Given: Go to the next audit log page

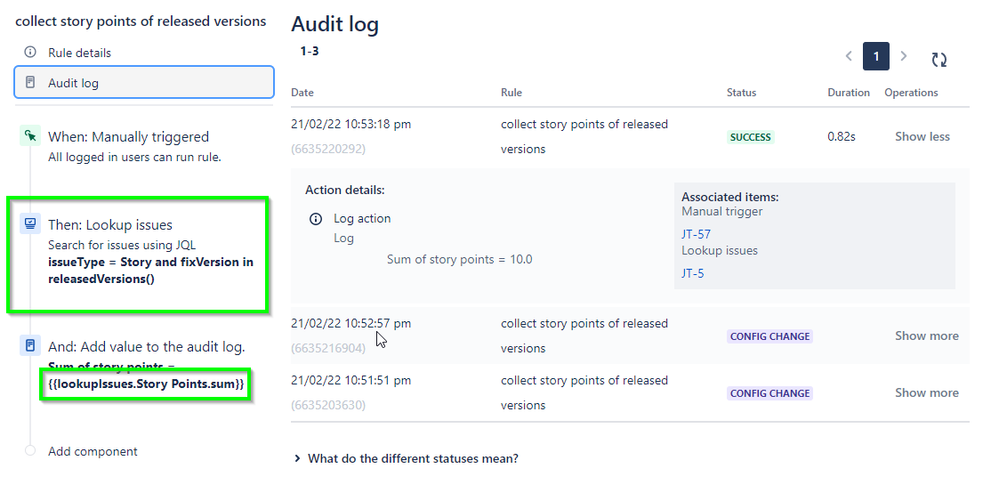Looking at the screenshot, I should [x=903, y=56].
